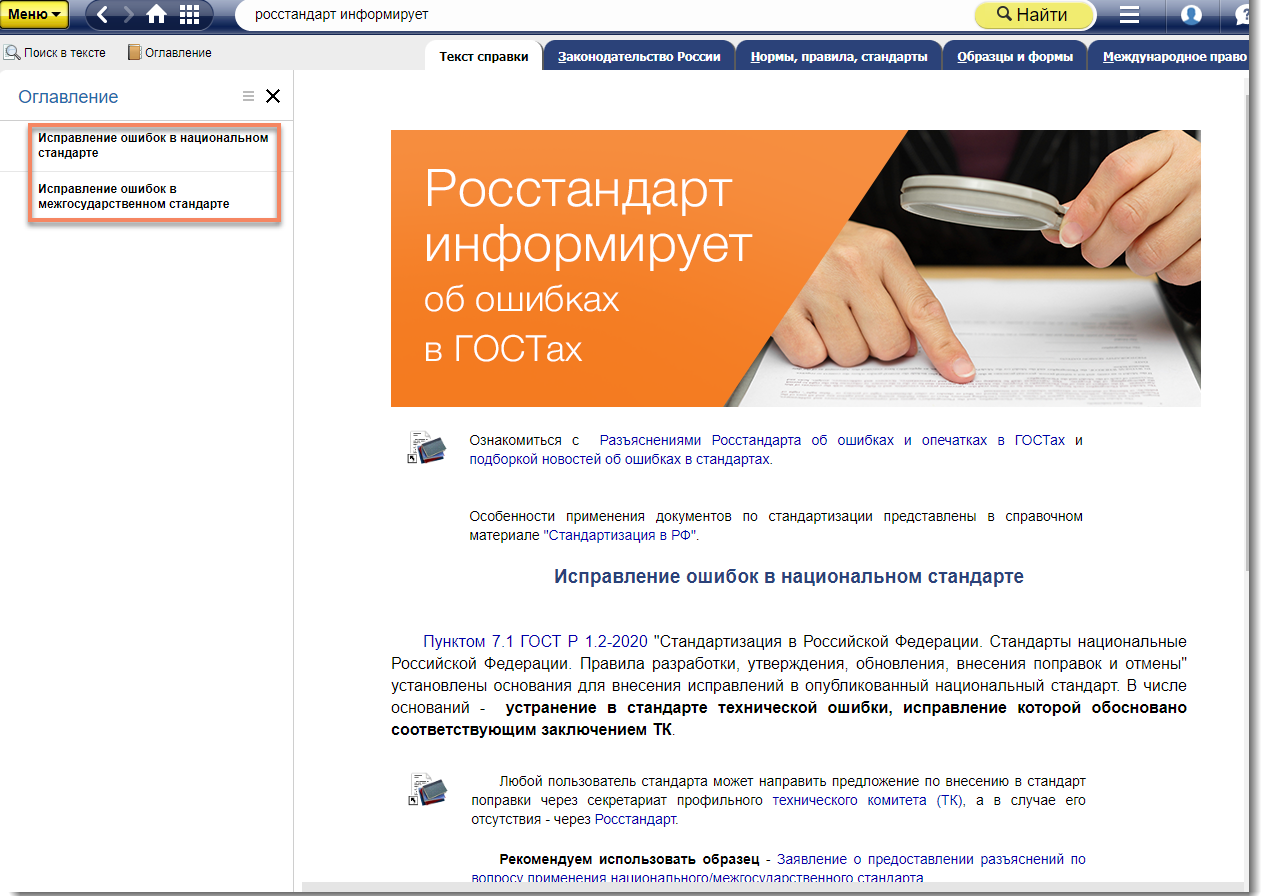Click the search field with росстандарт информирует
Image resolution: width=1269 pixels, height=896 pixels.
tap(604, 15)
